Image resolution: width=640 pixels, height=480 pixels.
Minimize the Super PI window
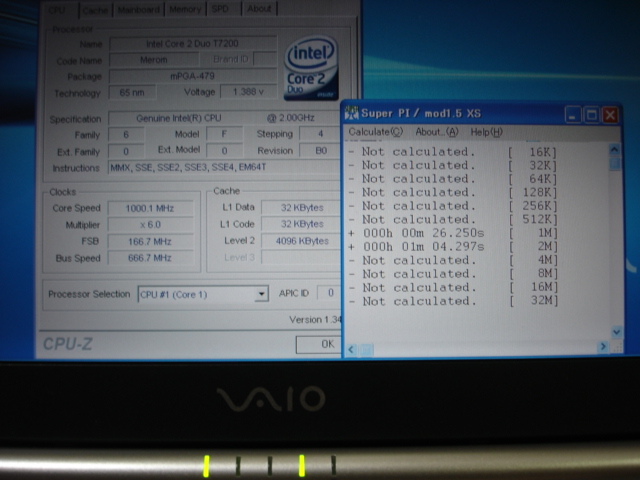573,115
